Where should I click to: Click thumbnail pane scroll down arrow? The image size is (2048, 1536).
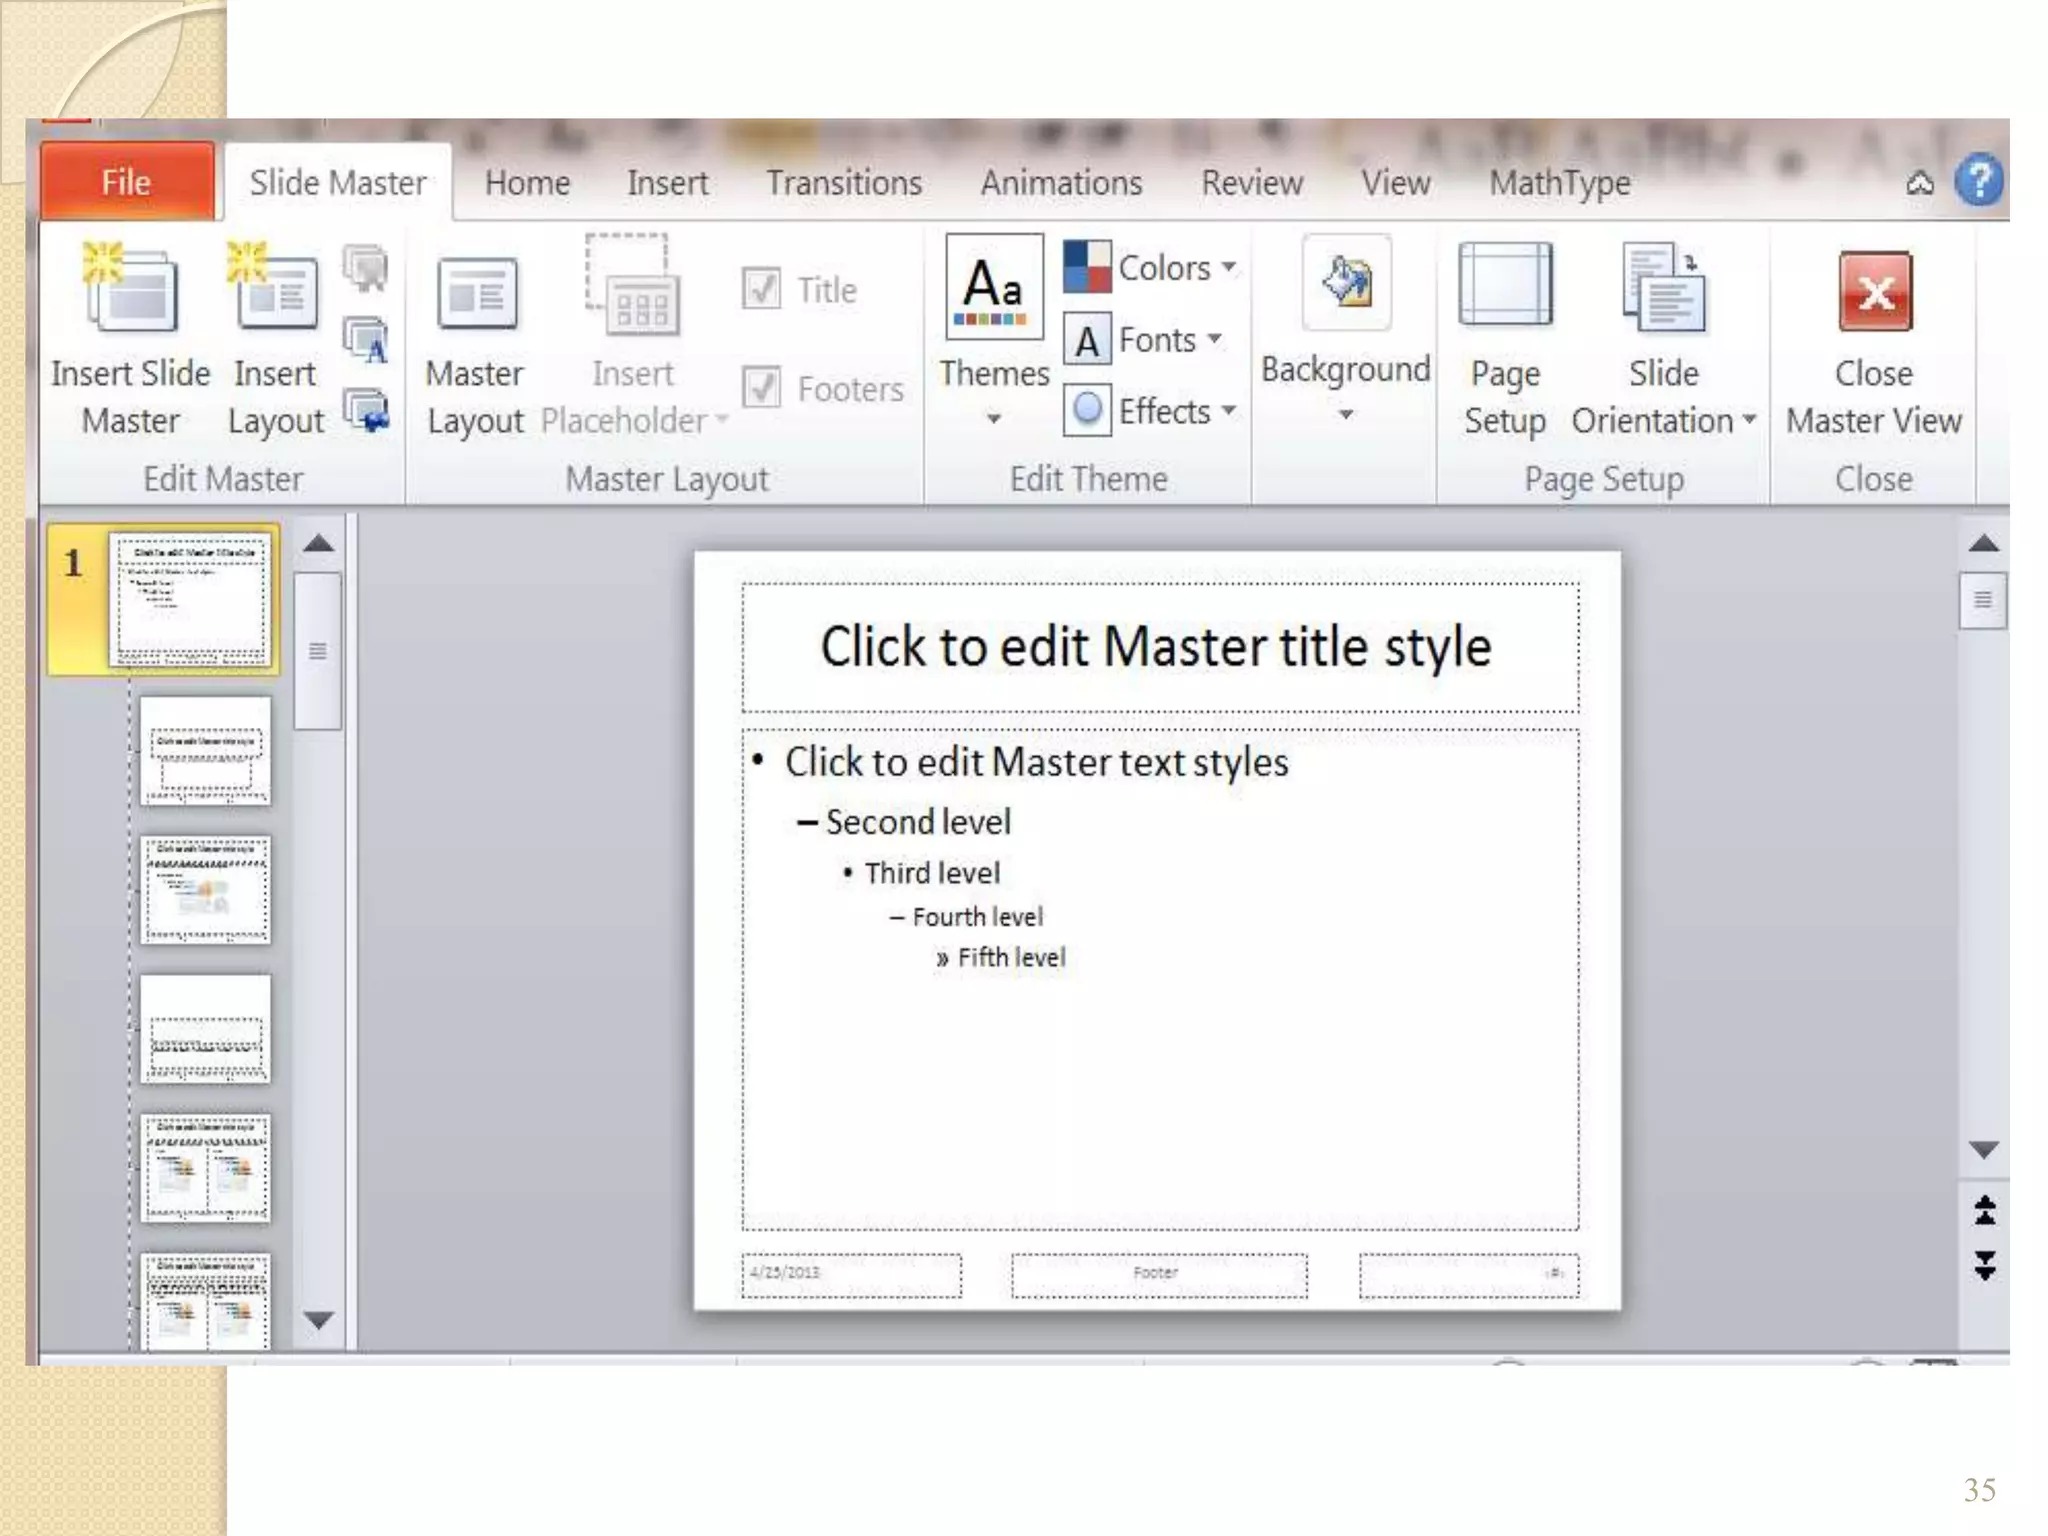tap(318, 1320)
